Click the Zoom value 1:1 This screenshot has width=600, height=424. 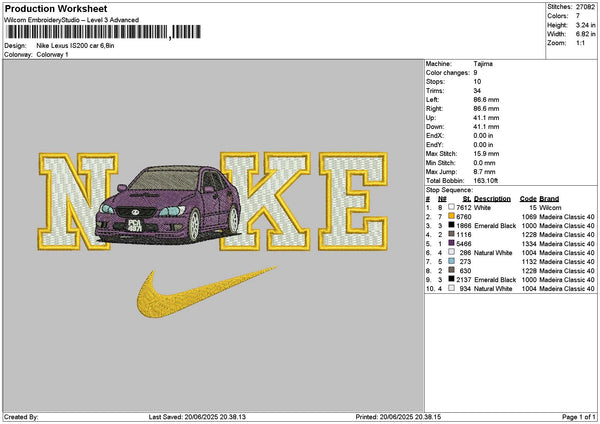(580, 43)
